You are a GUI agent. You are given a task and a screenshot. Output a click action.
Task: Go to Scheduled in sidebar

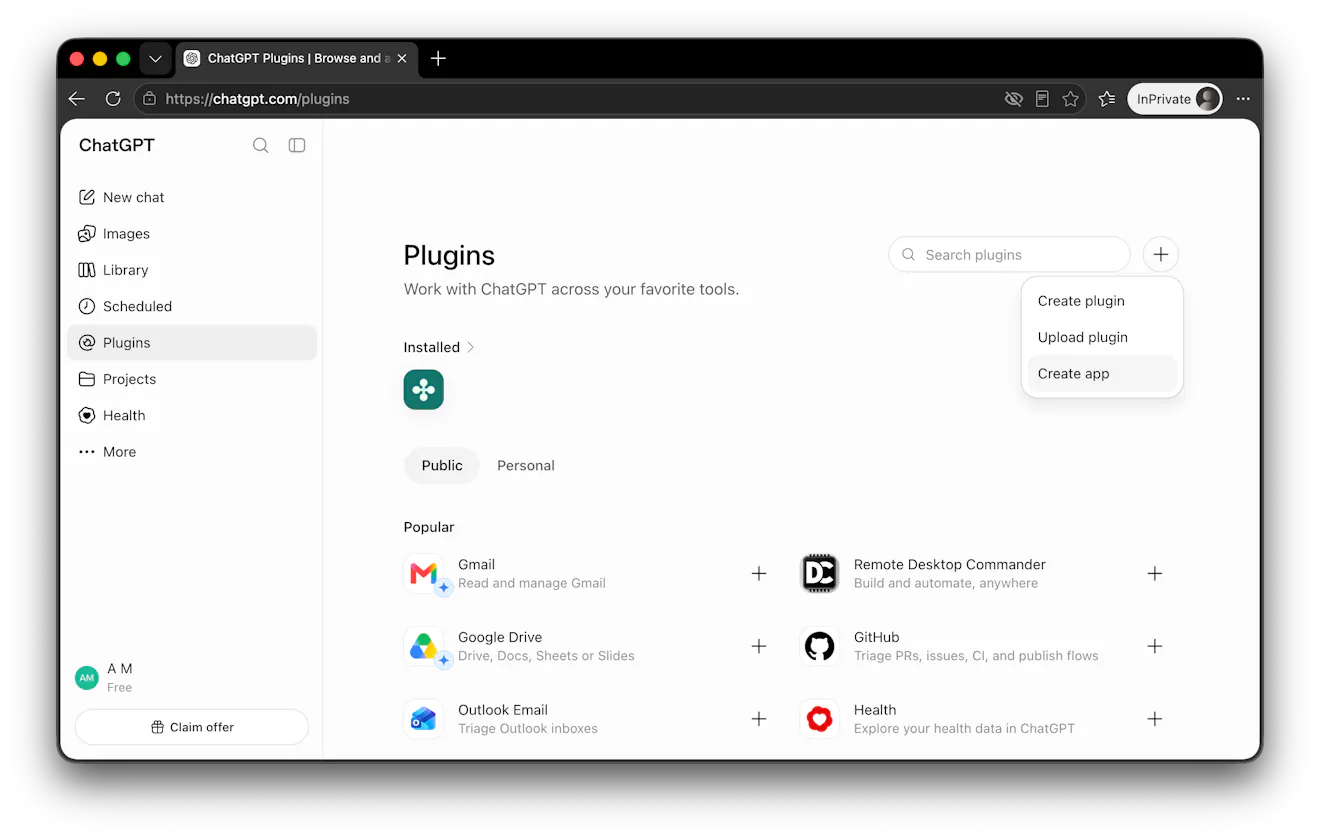[x=192, y=307]
